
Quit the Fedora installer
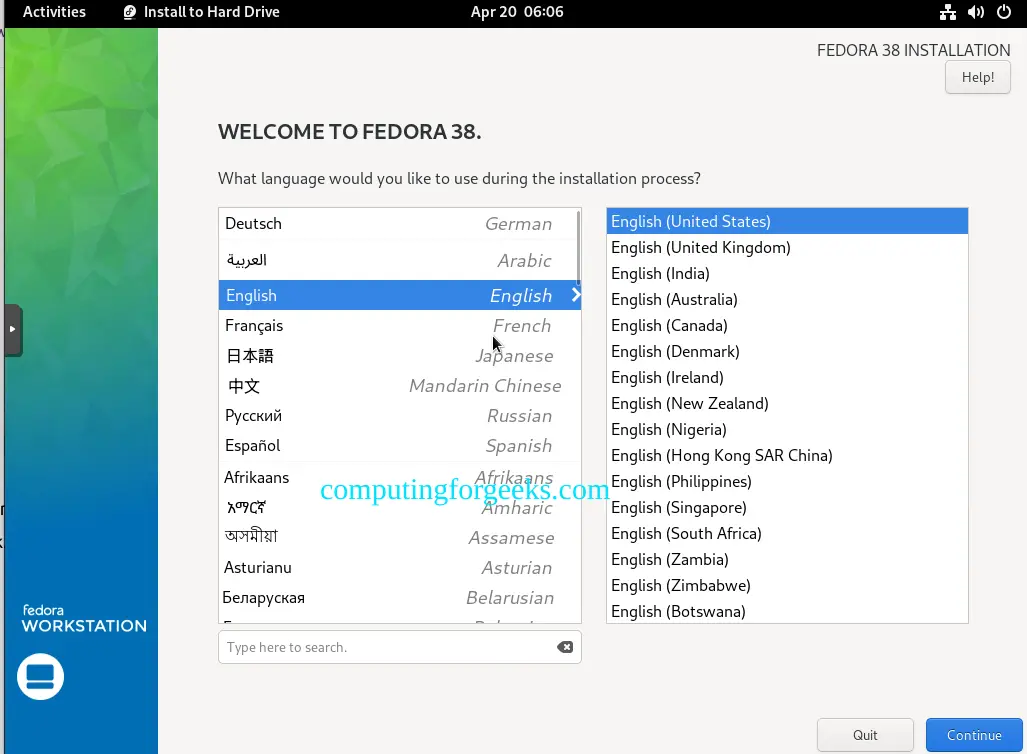point(864,734)
